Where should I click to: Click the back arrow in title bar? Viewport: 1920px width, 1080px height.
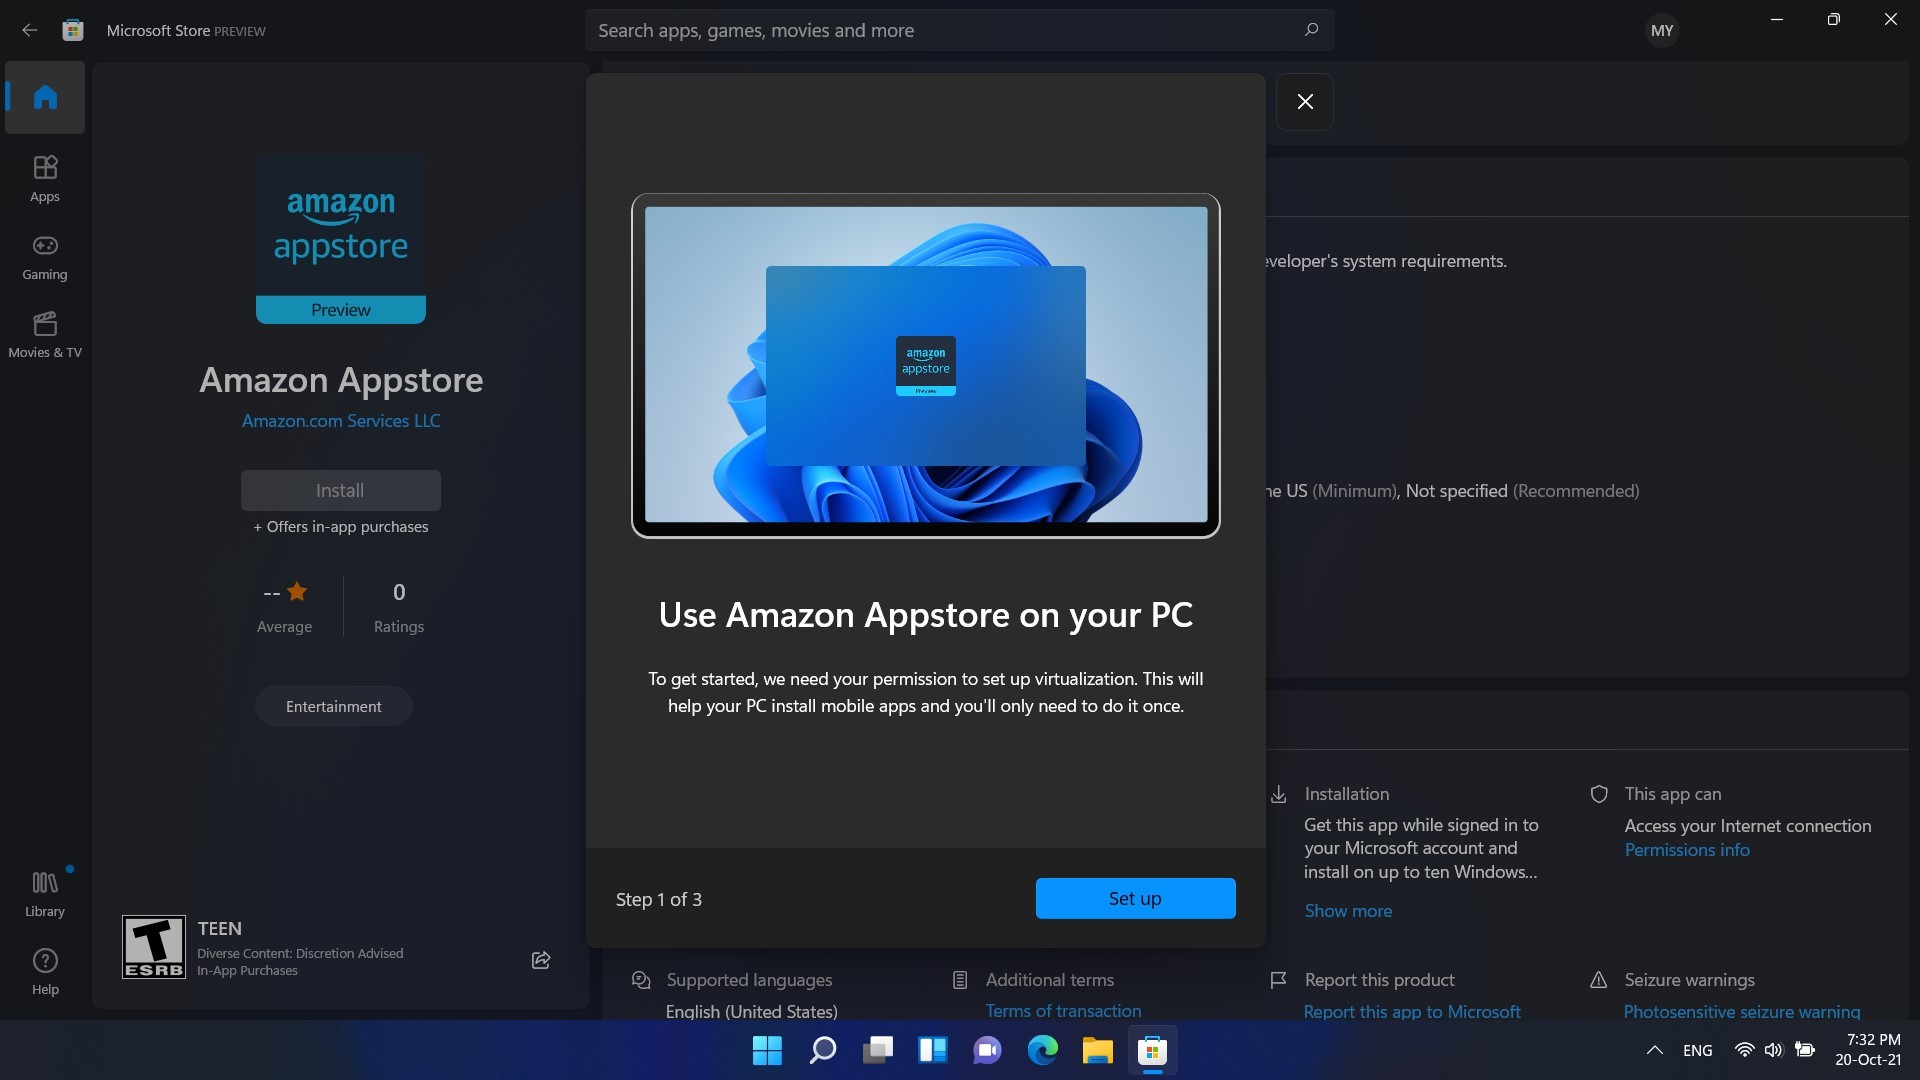(x=30, y=30)
